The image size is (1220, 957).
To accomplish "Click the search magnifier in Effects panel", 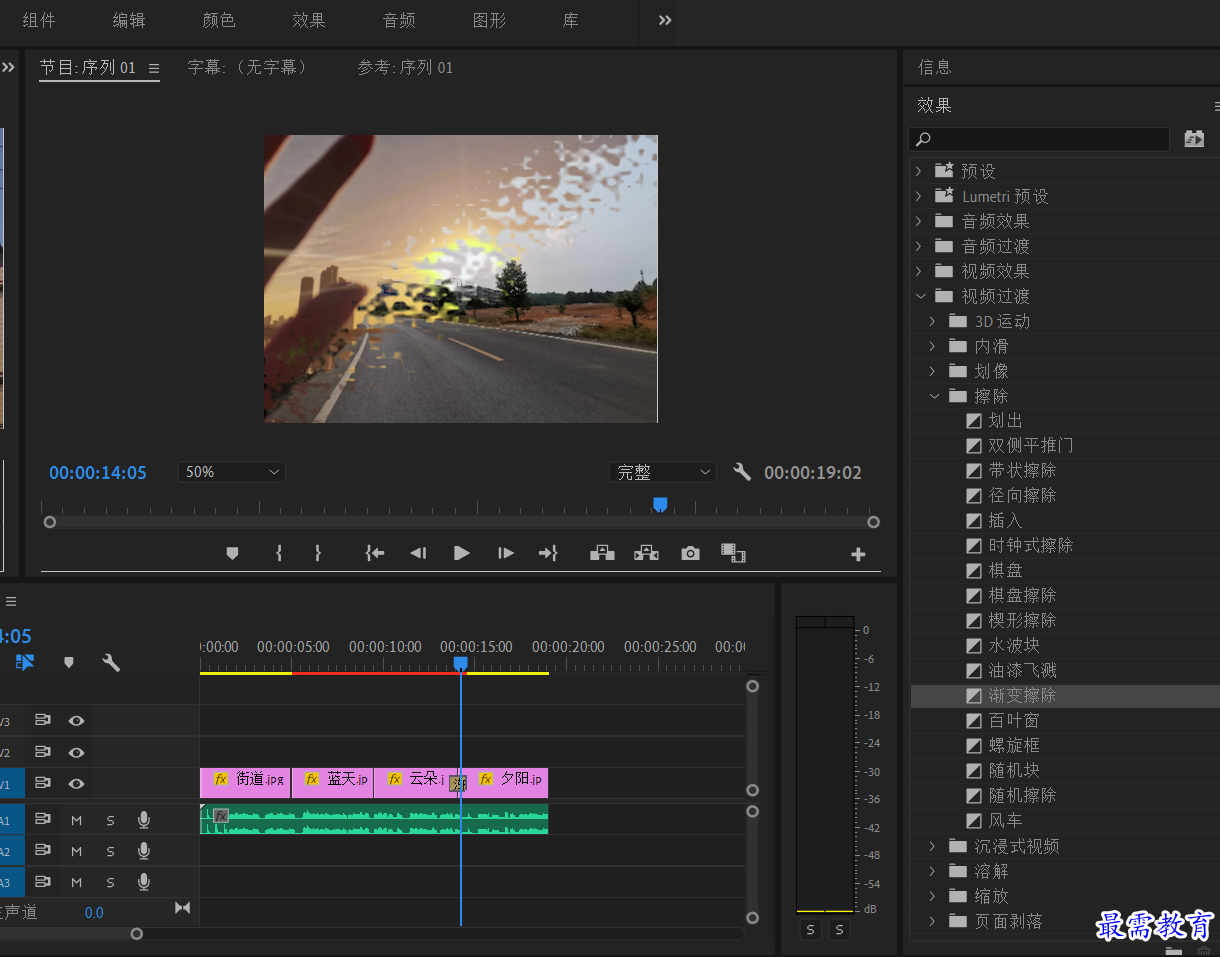I will pyautogui.click(x=924, y=139).
